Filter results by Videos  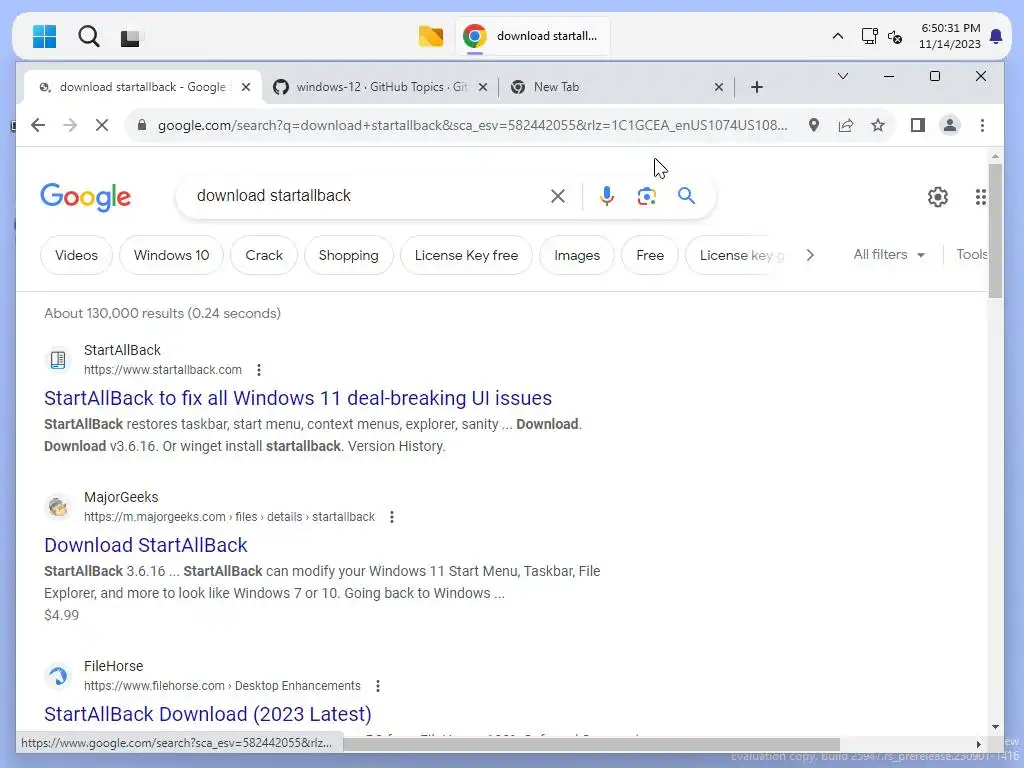[x=76, y=255]
